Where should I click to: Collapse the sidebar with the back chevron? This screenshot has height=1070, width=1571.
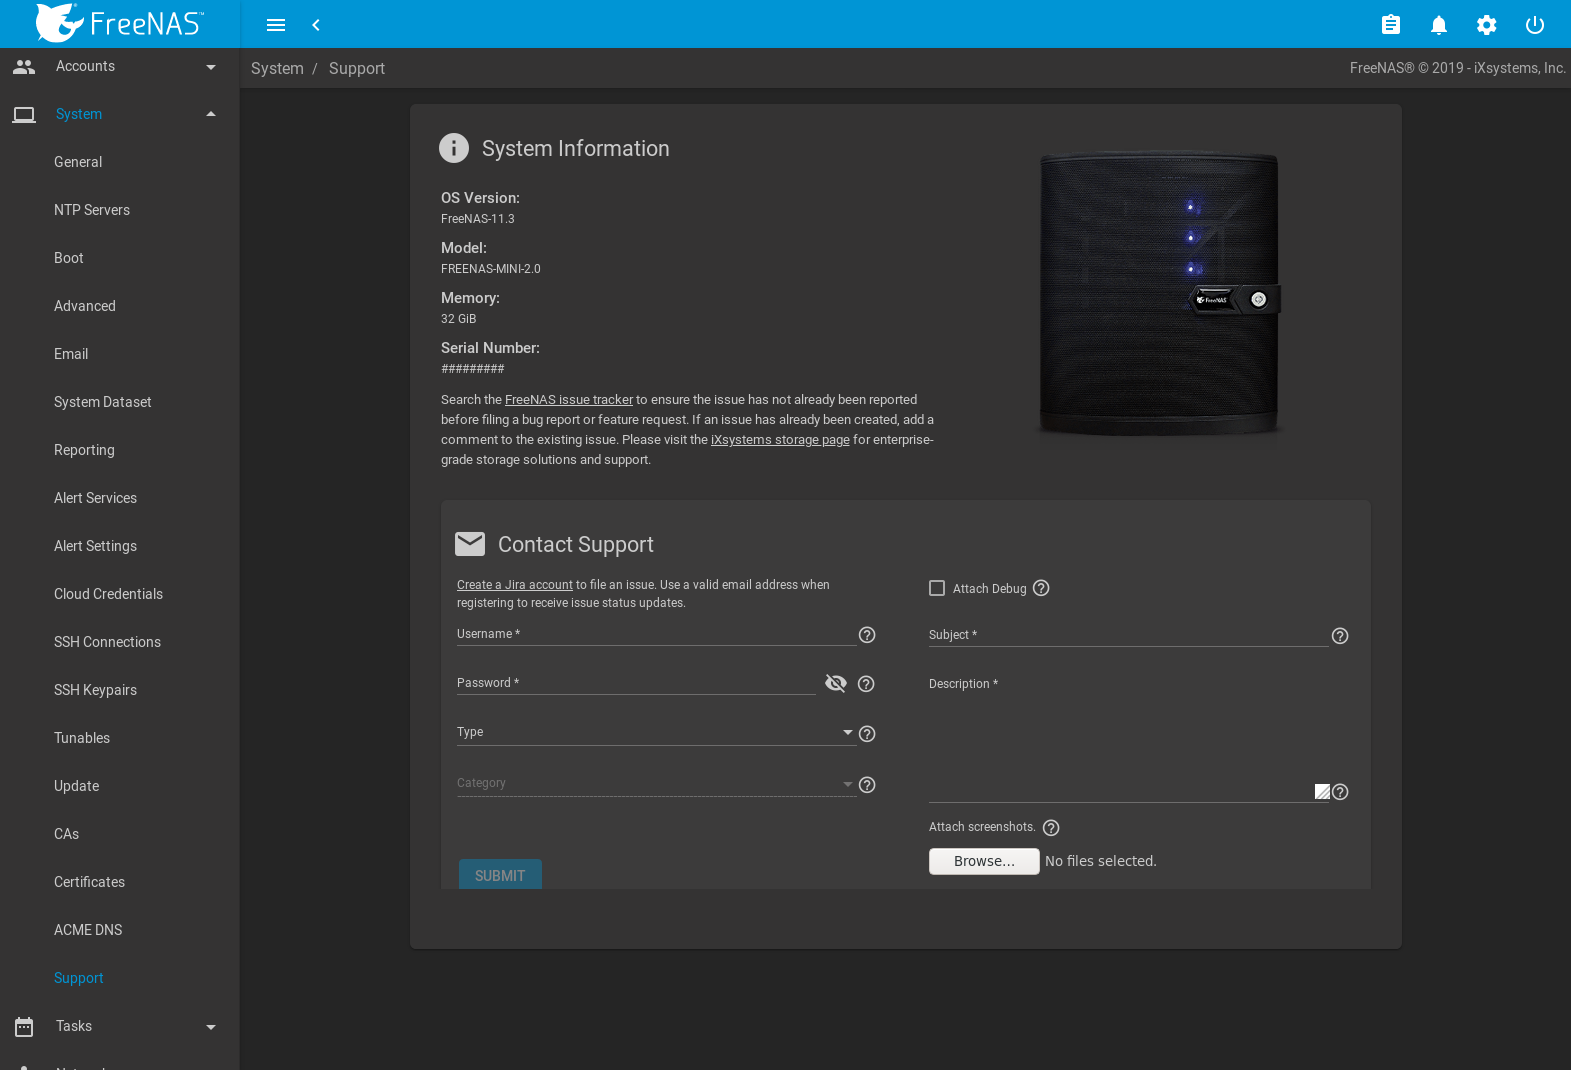[x=316, y=25]
